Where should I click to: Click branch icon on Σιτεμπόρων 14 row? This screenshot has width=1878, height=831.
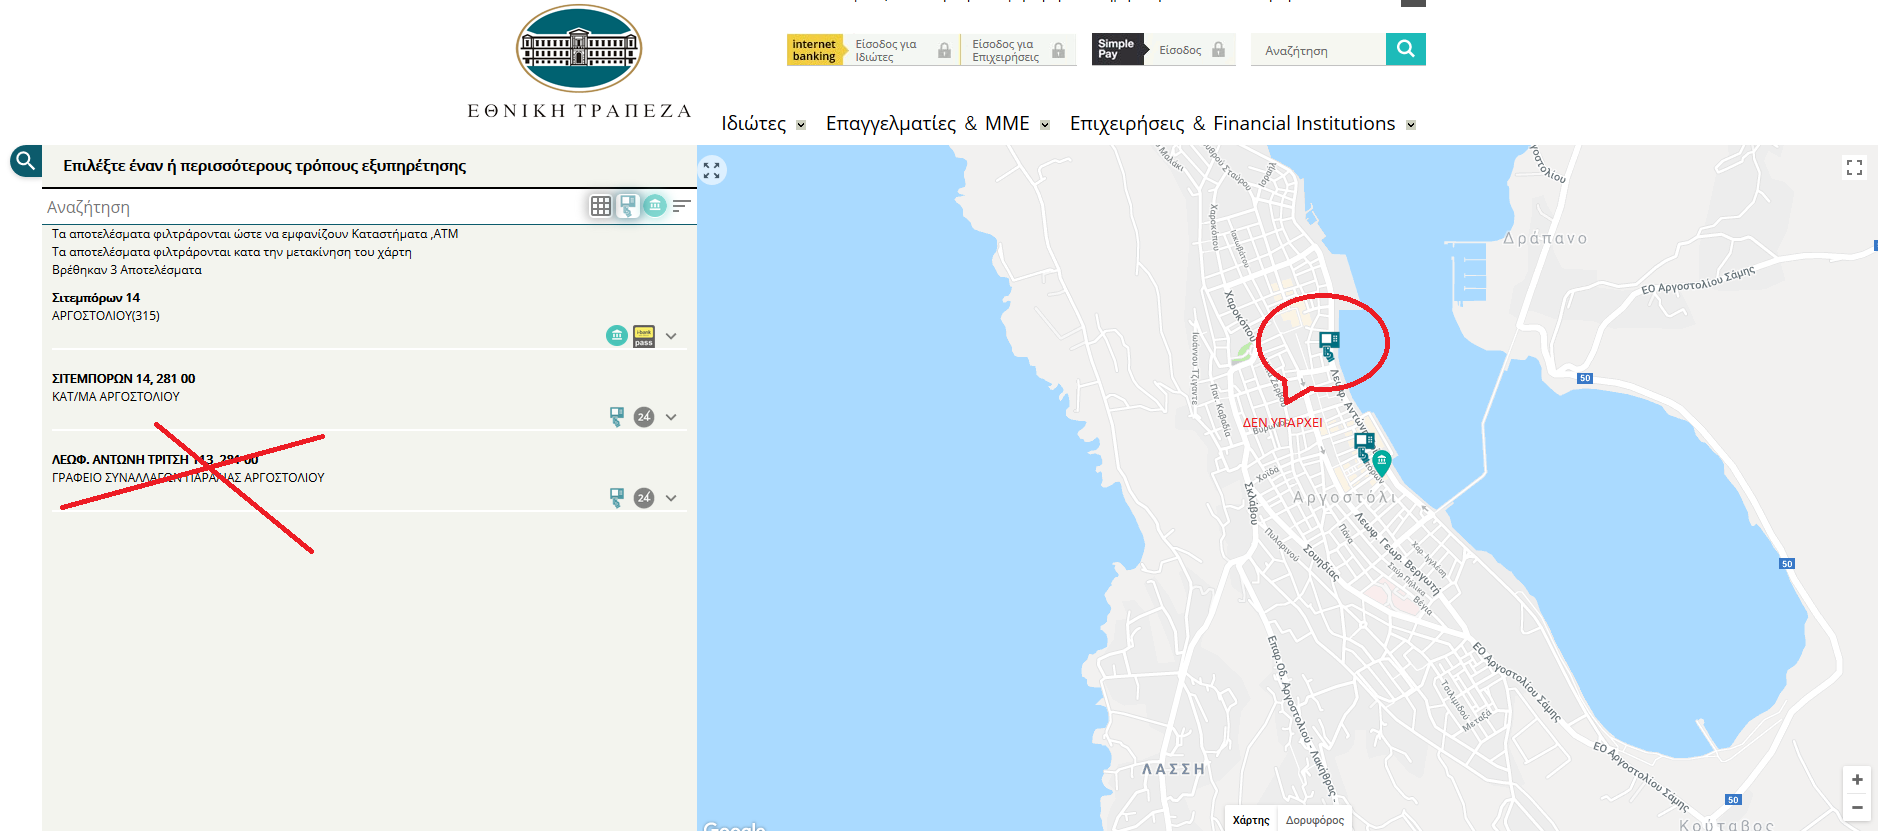(x=617, y=336)
